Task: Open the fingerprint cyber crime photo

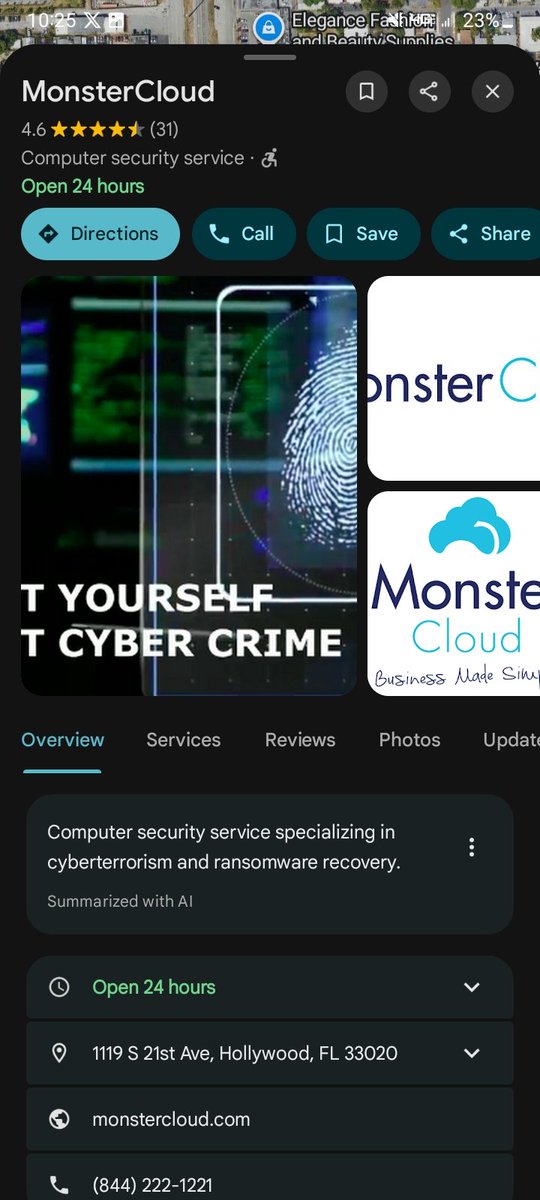Action: 189,485
